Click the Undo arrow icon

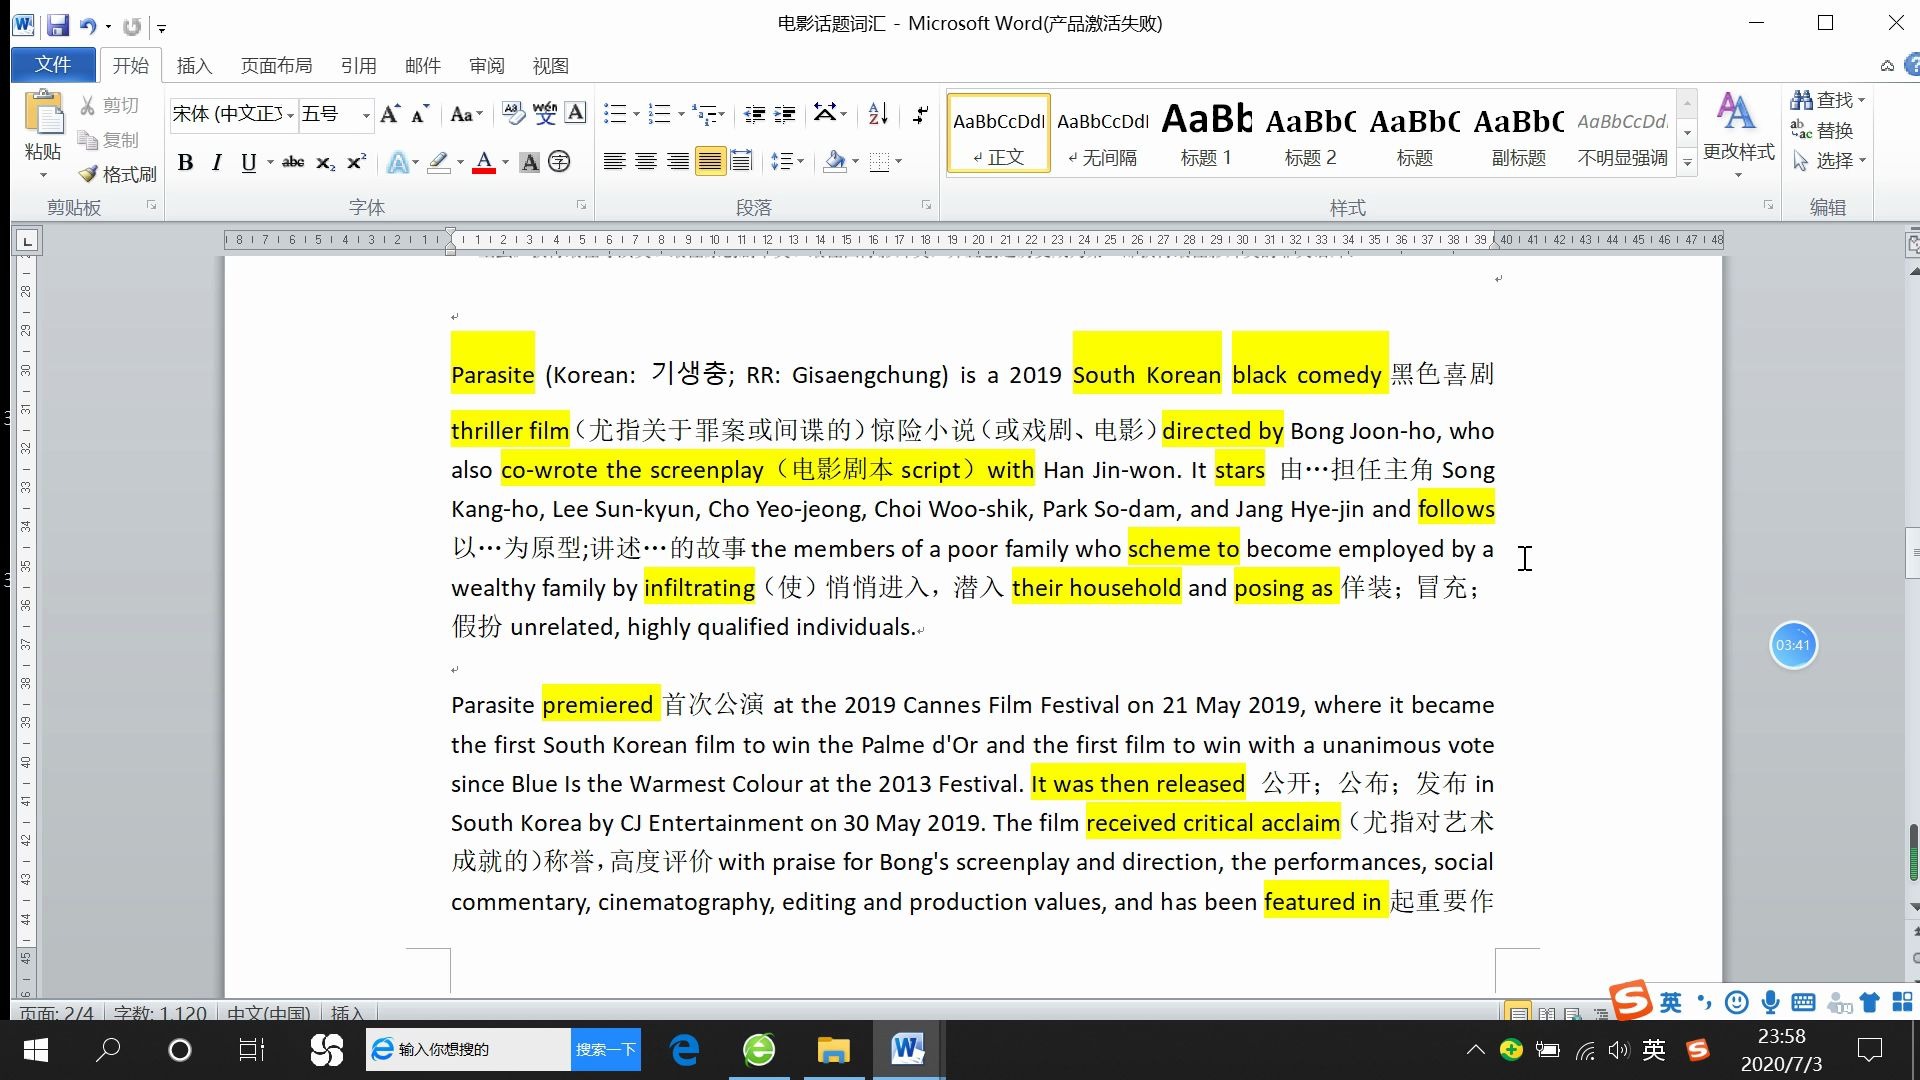88,26
